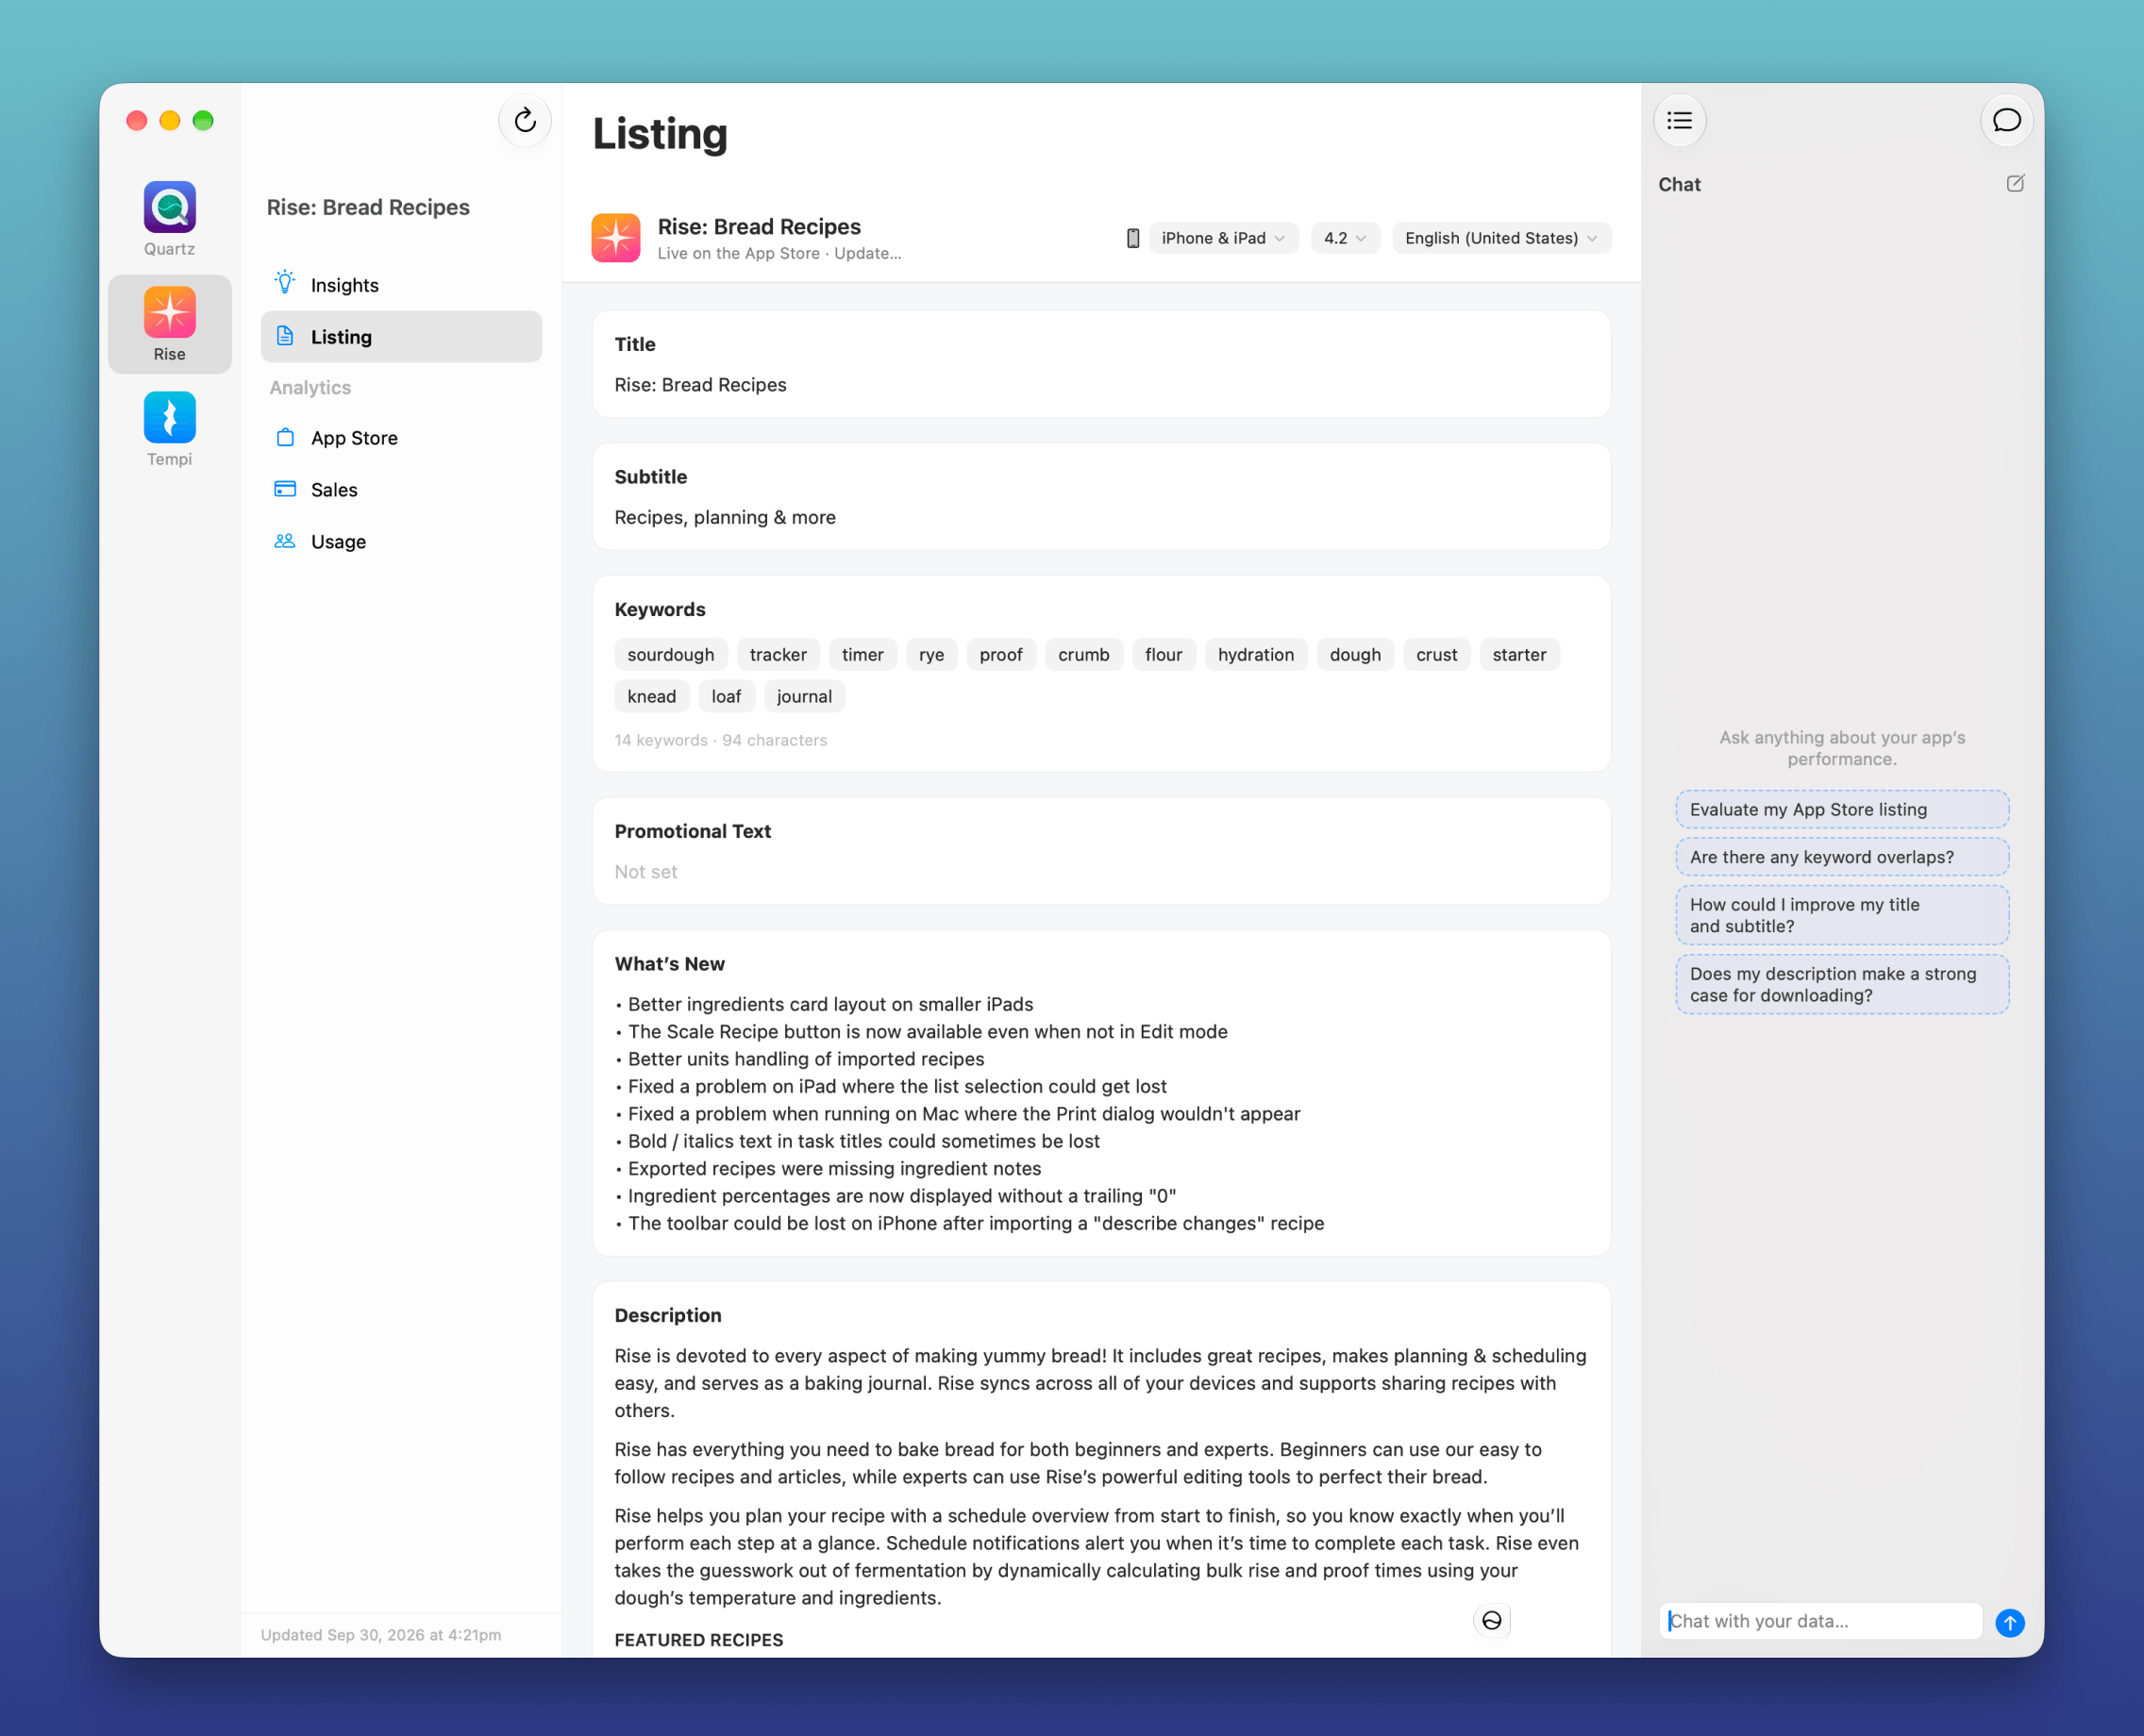Open App Store analytics
The height and width of the screenshot is (1736, 2144).
point(401,438)
